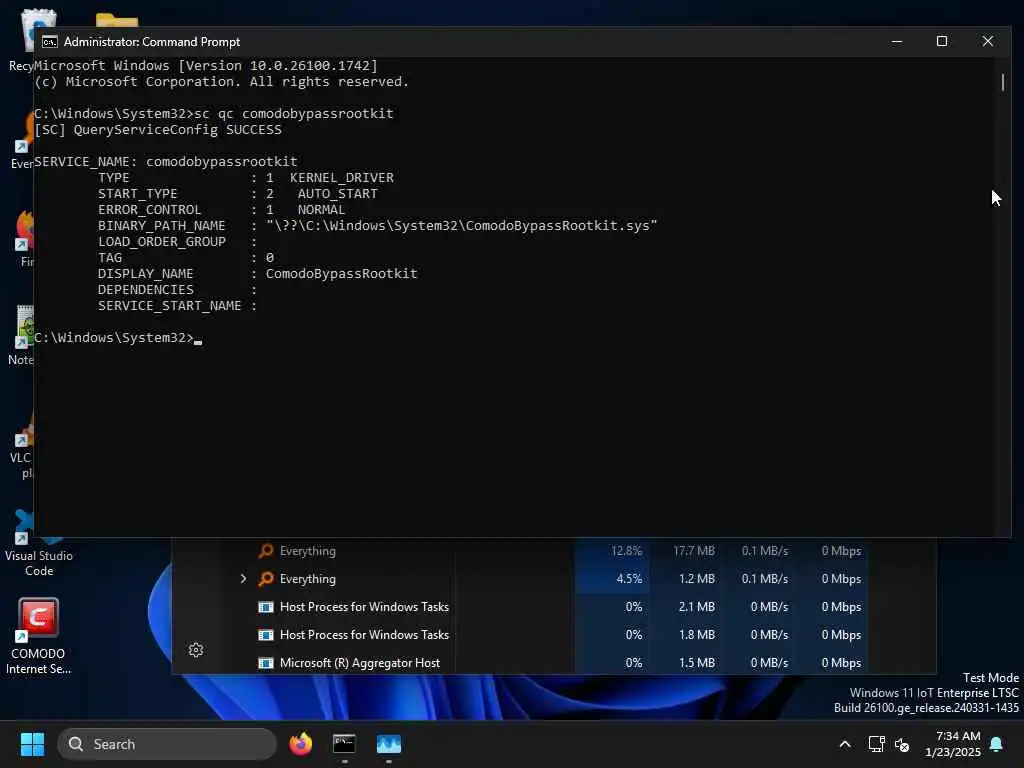Select the Command Prompt taskbar icon

click(344, 744)
